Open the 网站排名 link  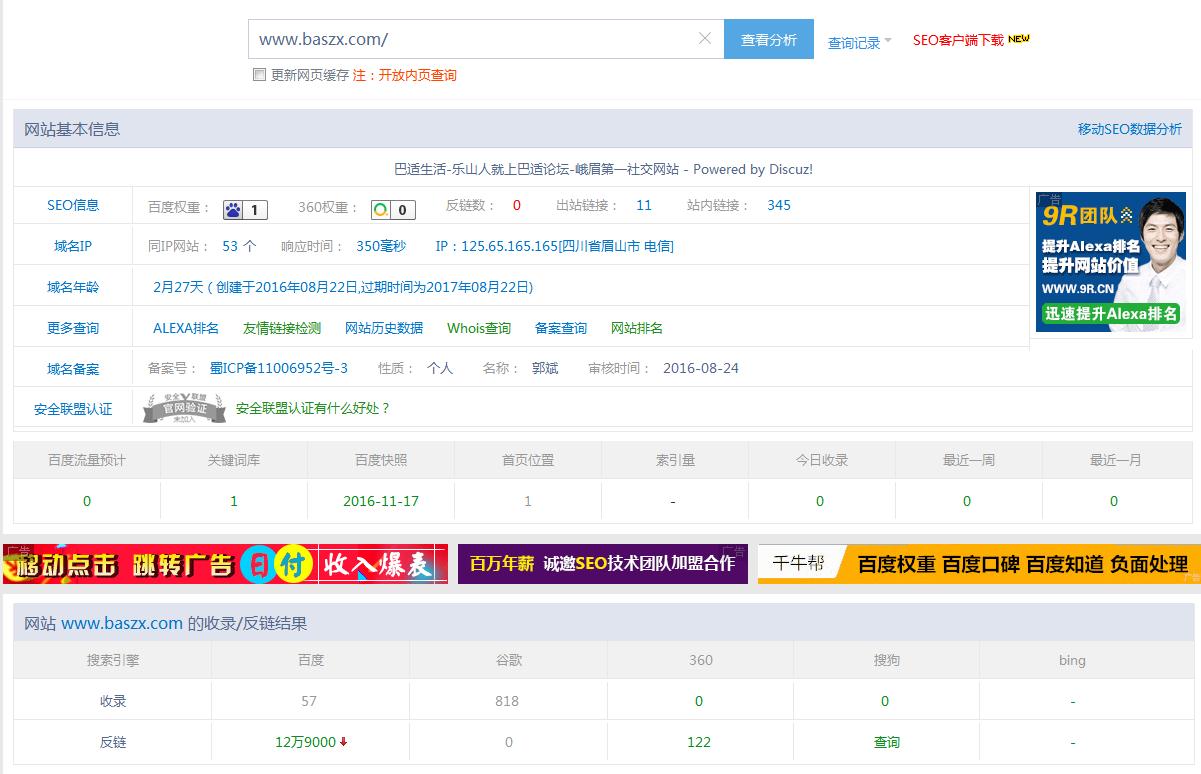pos(637,328)
